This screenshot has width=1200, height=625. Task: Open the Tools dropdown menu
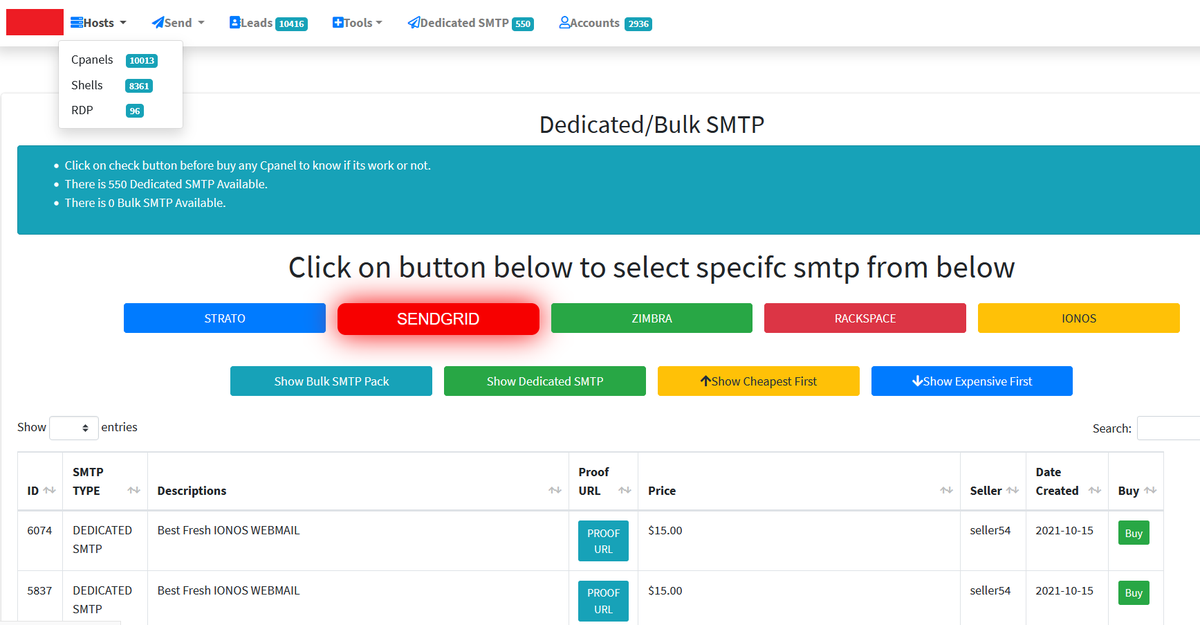pos(357,22)
